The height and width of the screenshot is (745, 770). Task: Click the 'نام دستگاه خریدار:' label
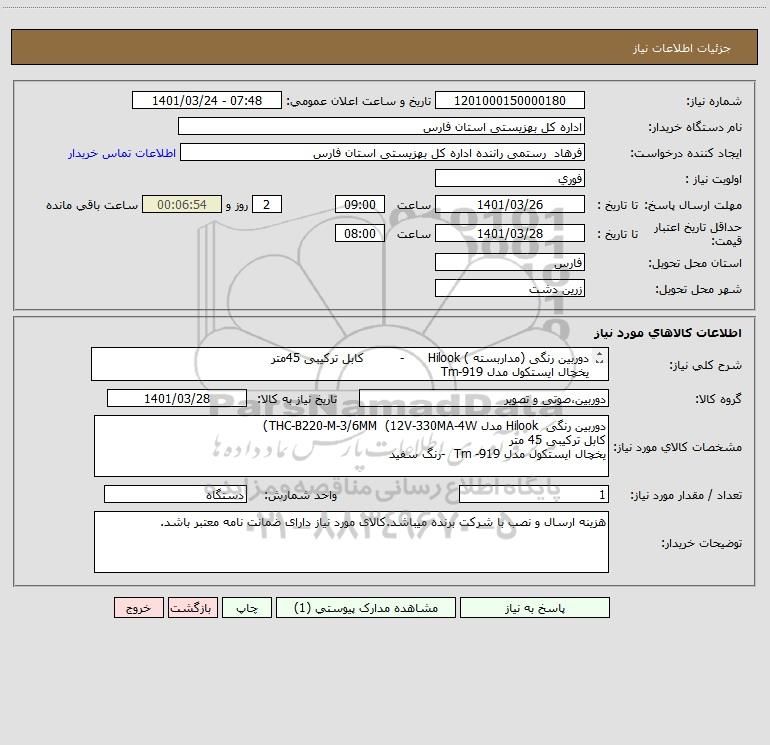click(695, 127)
